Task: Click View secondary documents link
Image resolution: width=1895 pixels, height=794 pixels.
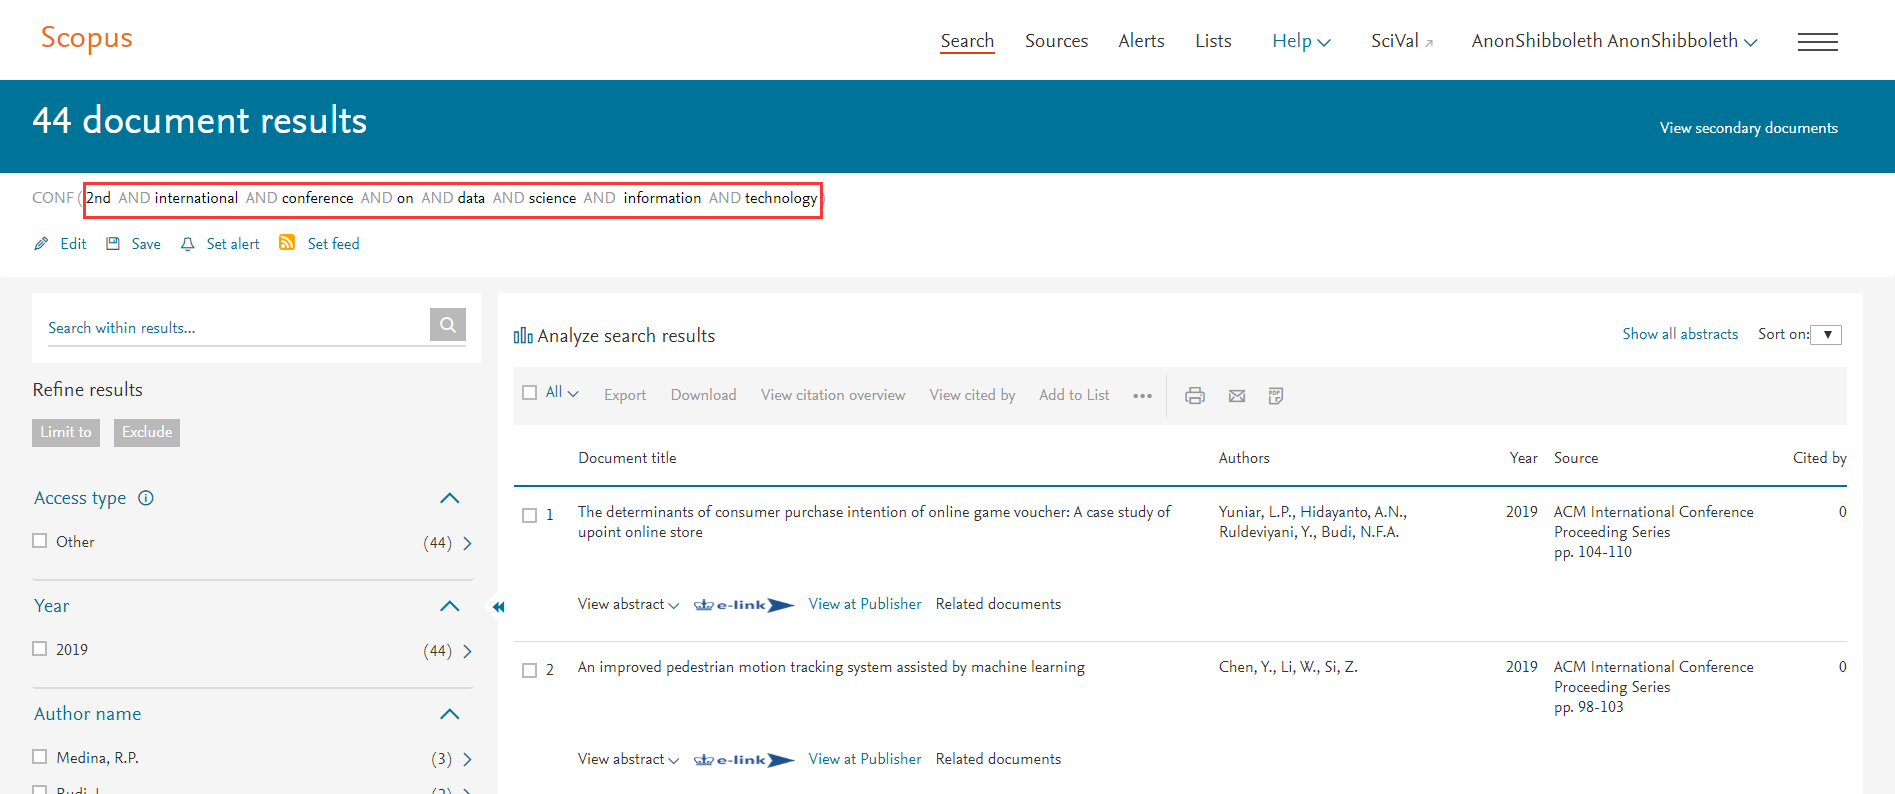Action: tap(1748, 128)
